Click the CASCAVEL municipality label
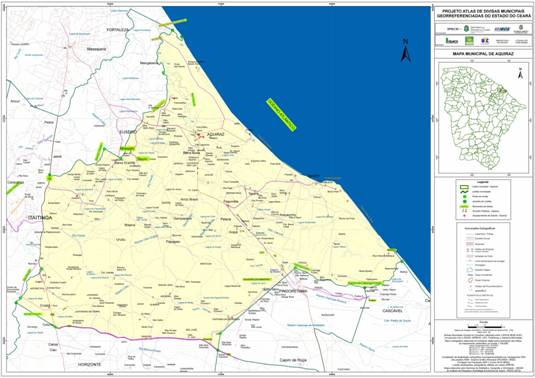The height and width of the screenshot is (378, 535). tap(392, 311)
